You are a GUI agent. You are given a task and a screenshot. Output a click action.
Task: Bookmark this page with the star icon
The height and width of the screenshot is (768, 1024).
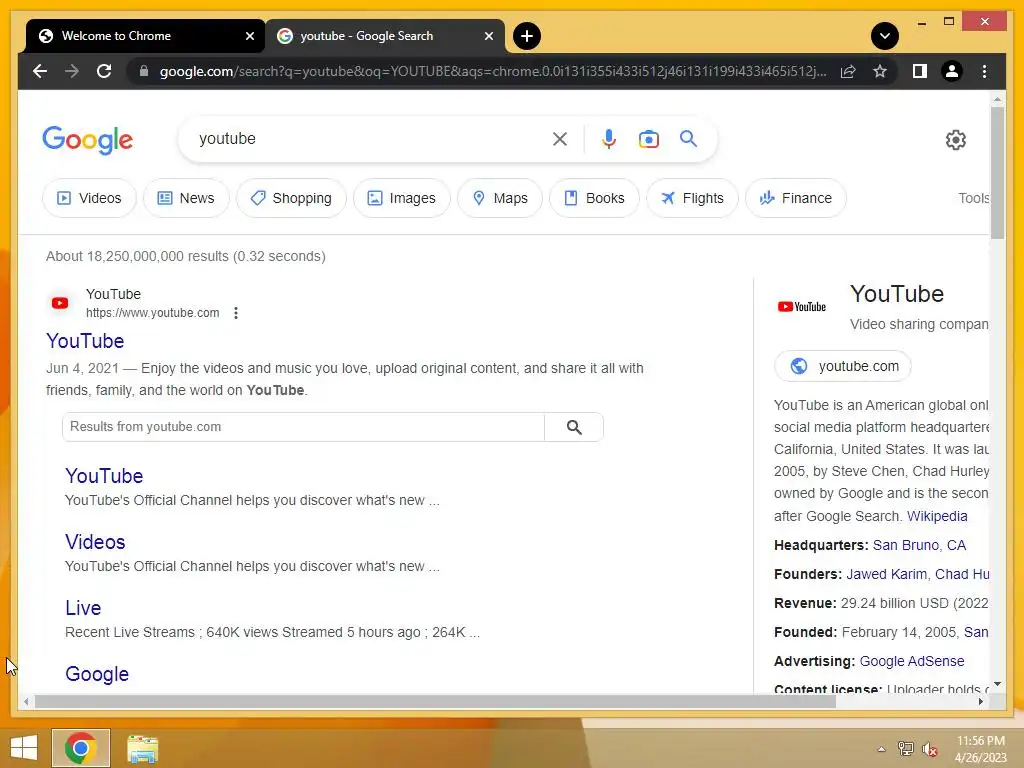click(880, 71)
